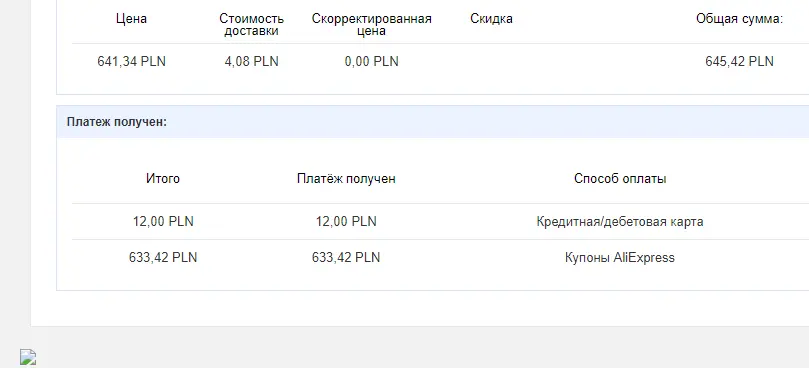The width and height of the screenshot is (809, 368).
Task: Select the 633,42 PLN Итого value
Action: point(163,257)
